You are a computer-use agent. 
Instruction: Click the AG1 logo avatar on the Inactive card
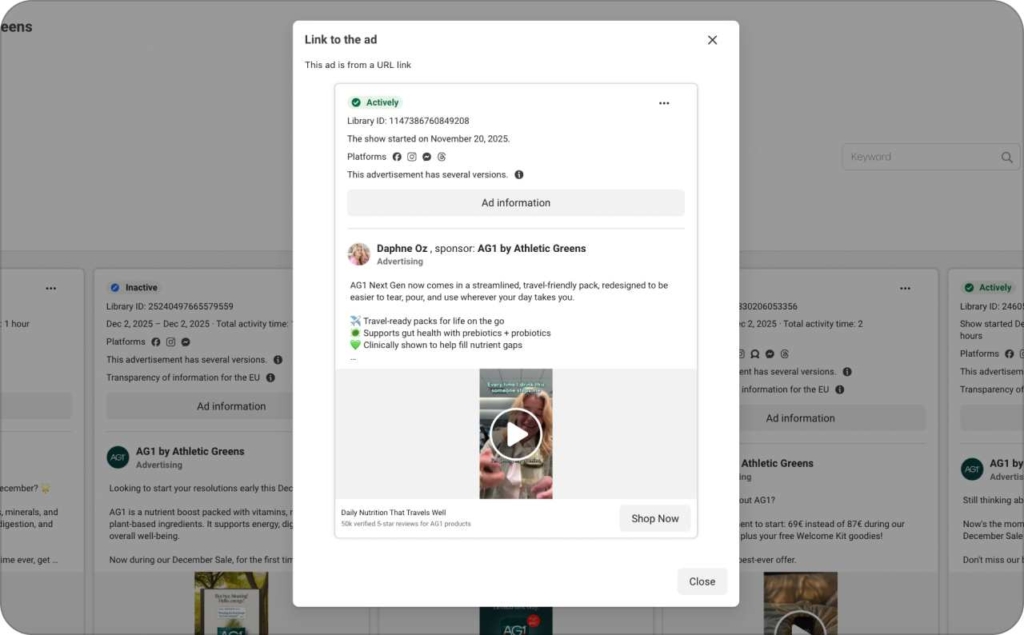coord(117,456)
